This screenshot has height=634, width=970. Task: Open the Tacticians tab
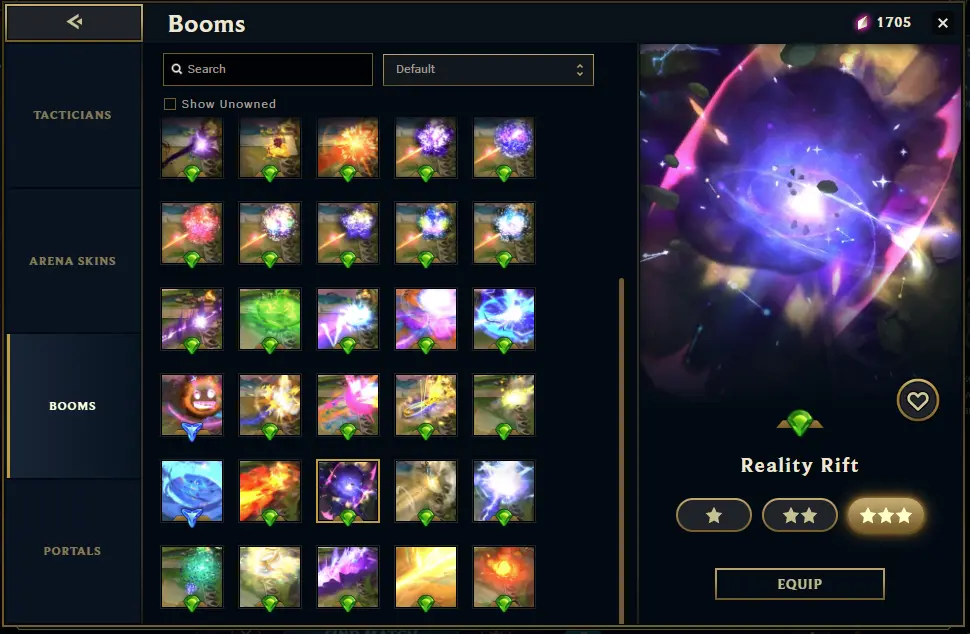72,115
